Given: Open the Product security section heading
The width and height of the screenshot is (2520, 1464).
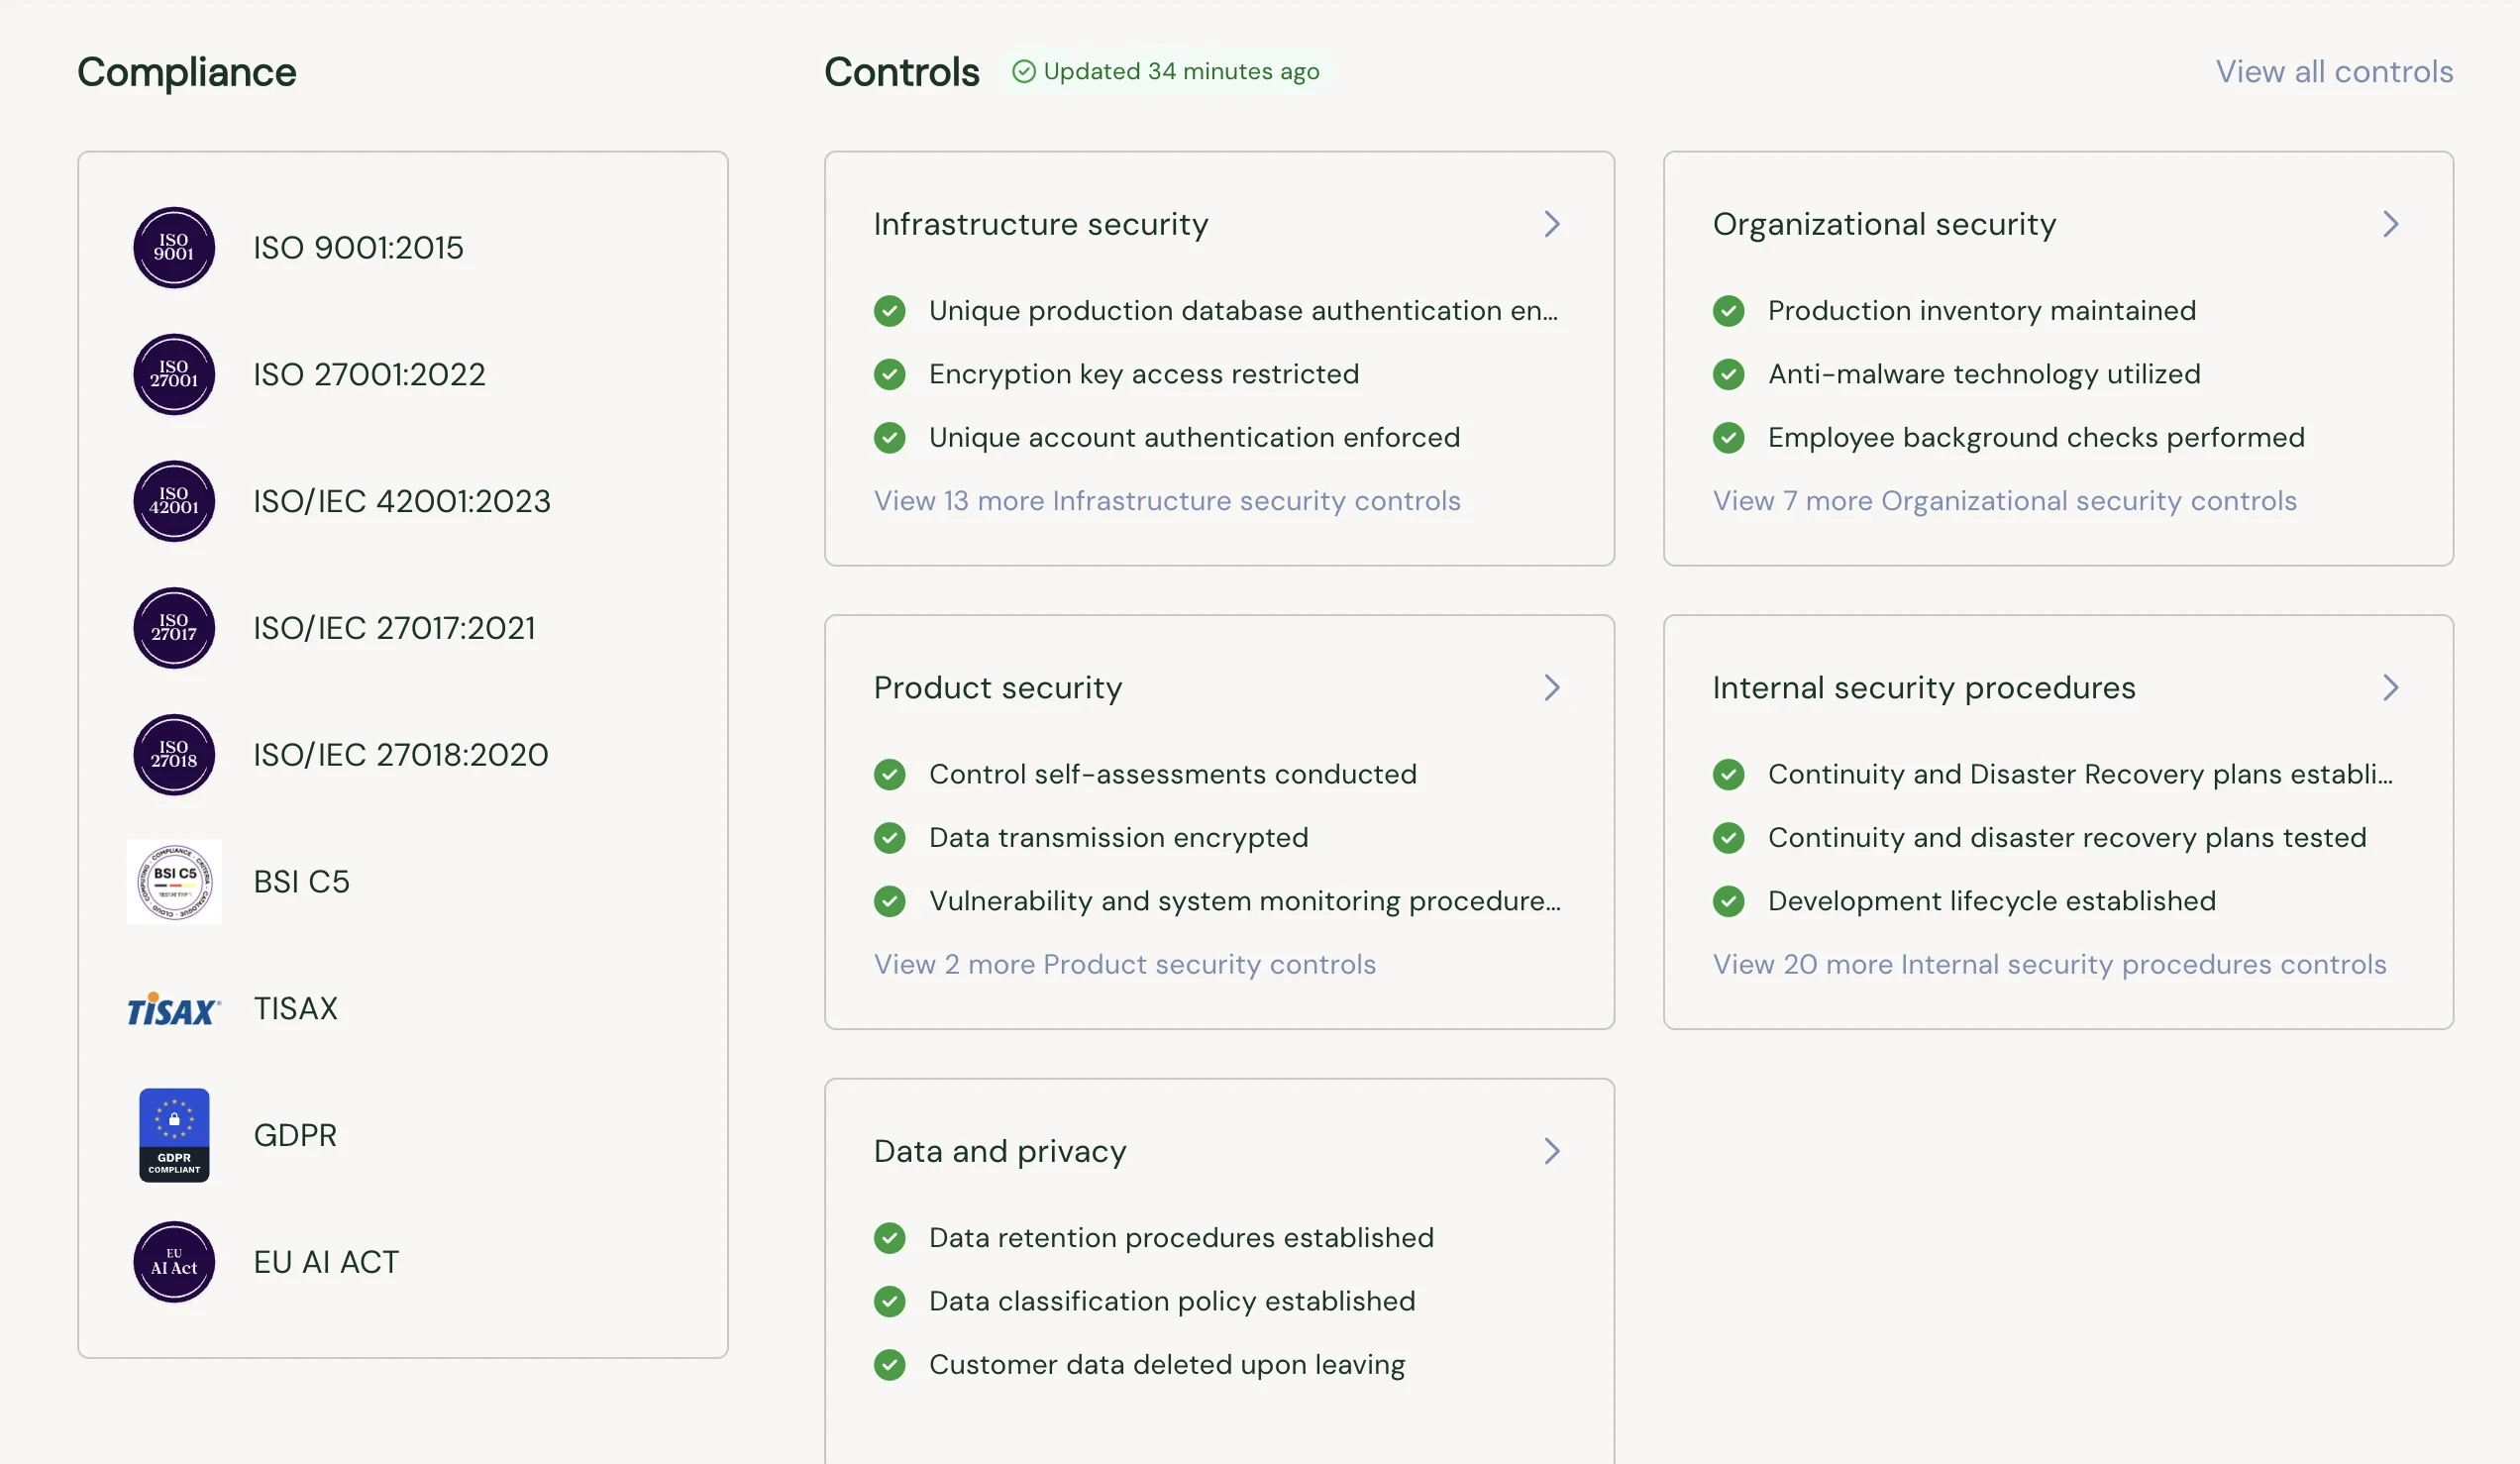Looking at the screenshot, I should [x=997, y=688].
